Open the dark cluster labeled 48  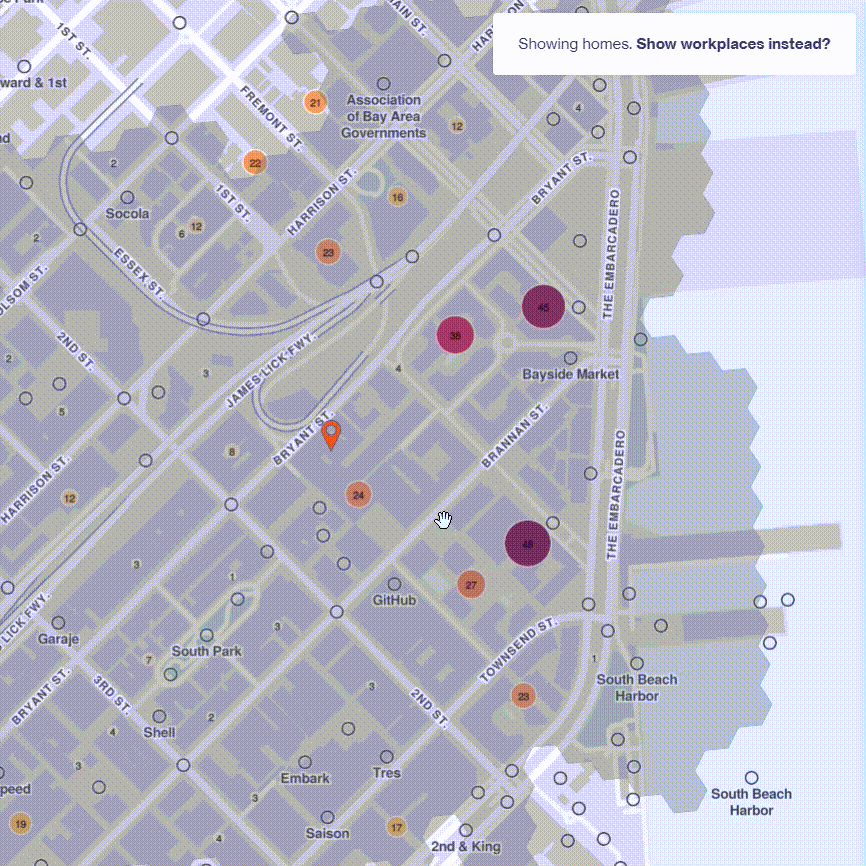point(527,544)
